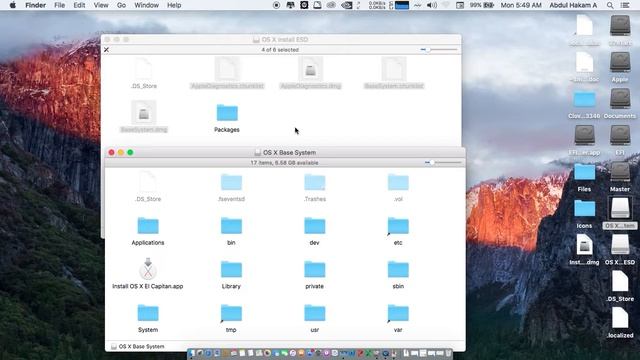Select the Documents drive on desktop
Screen dimensions: 640x360
(x=620, y=99)
